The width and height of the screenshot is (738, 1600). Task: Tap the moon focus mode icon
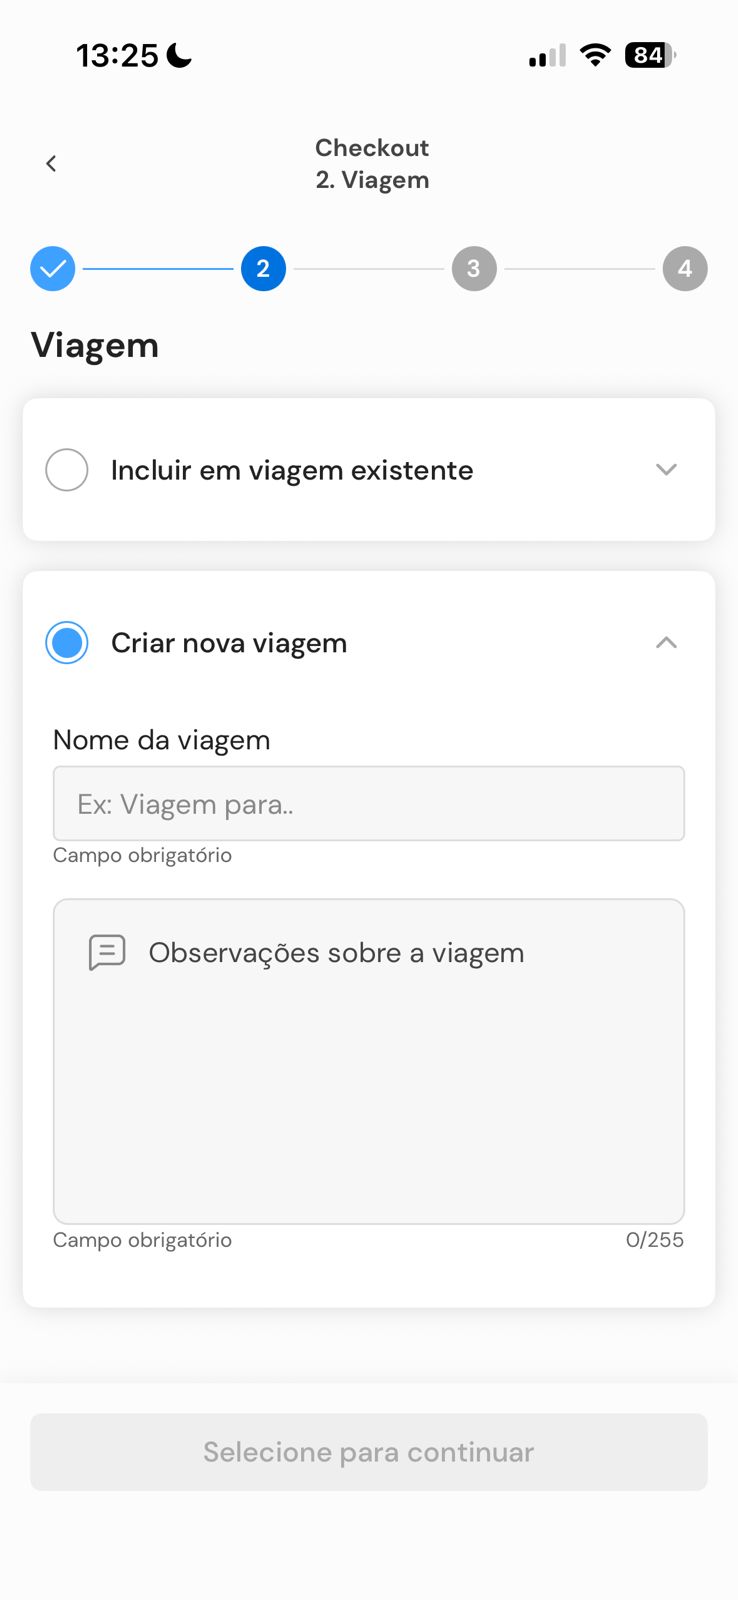179,55
